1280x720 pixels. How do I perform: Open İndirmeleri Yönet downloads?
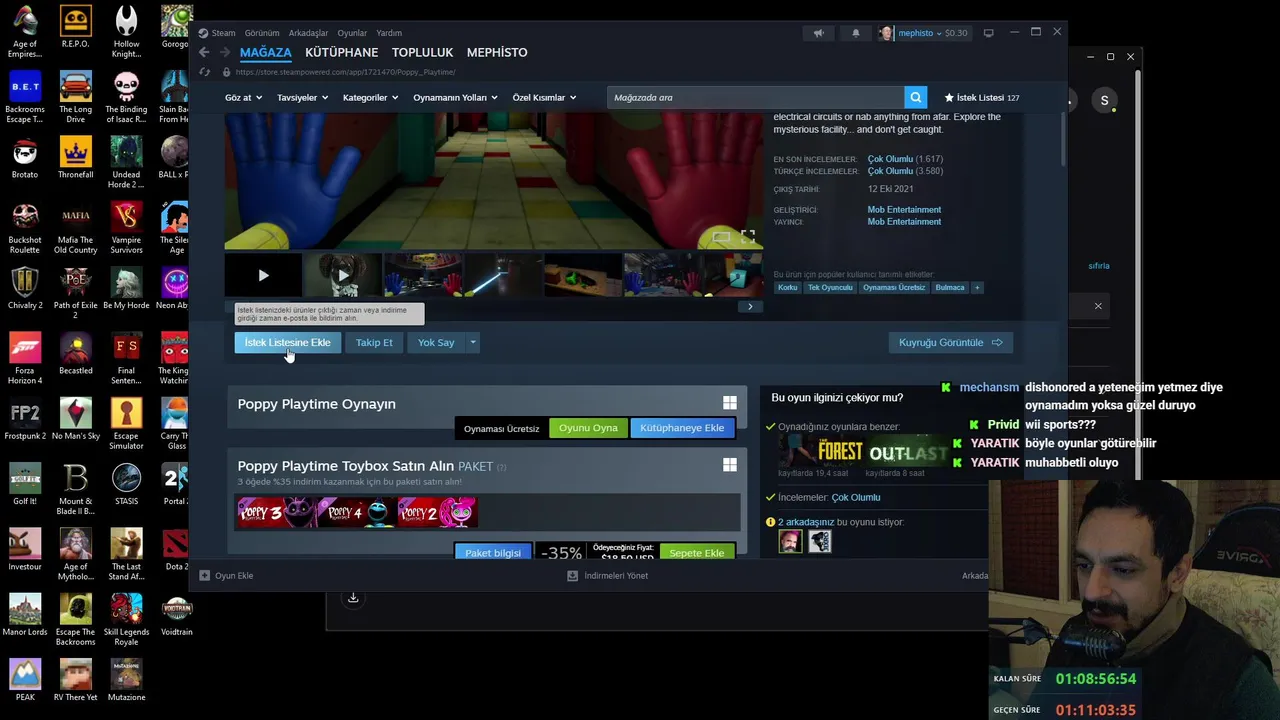pyautogui.click(x=608, y=575)
